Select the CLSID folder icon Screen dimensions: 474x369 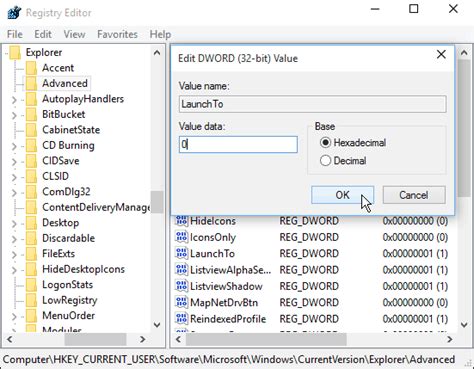tap(31, 176)
